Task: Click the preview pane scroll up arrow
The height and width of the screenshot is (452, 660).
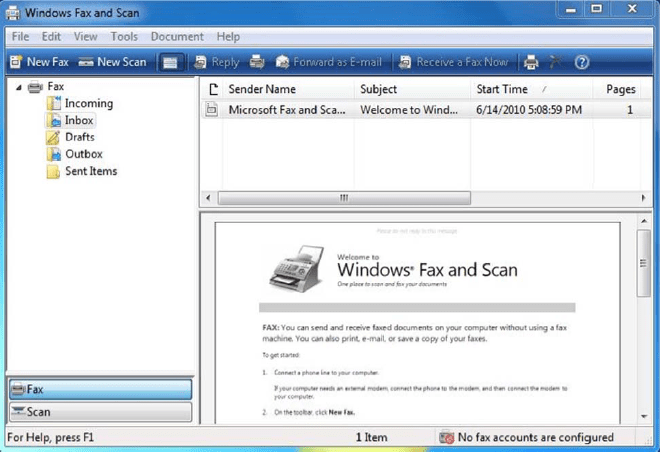Action: [x=644, y=221]
